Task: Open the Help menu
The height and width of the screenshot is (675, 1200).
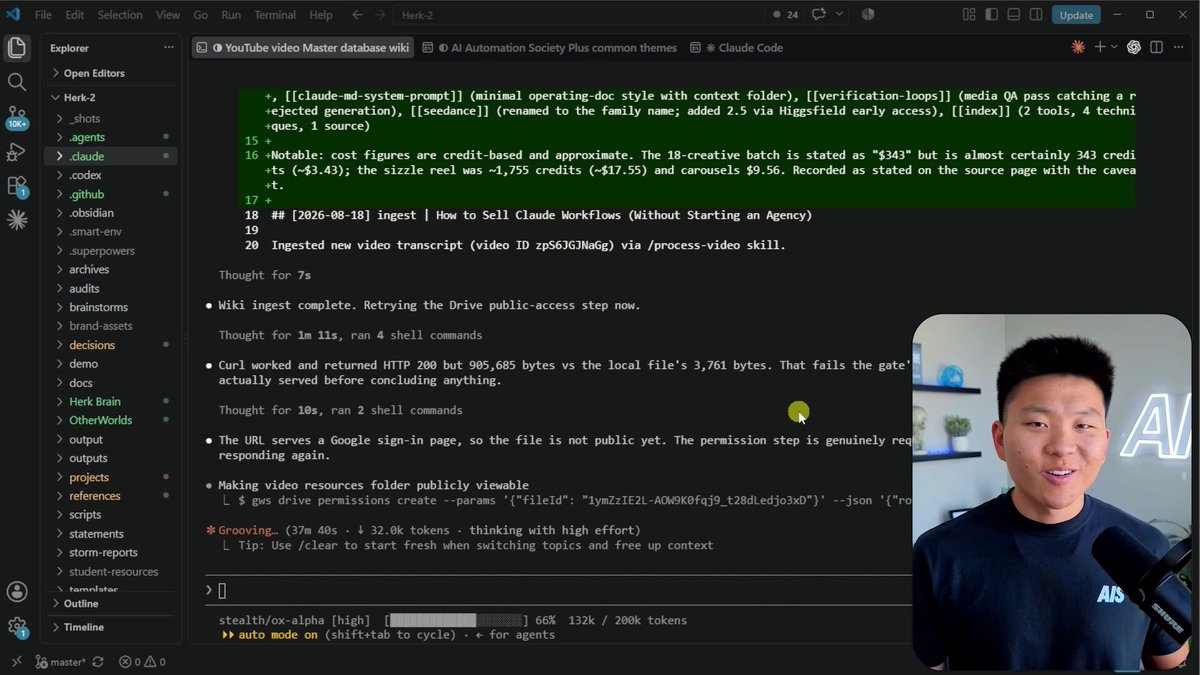Action: click(321, 15)
